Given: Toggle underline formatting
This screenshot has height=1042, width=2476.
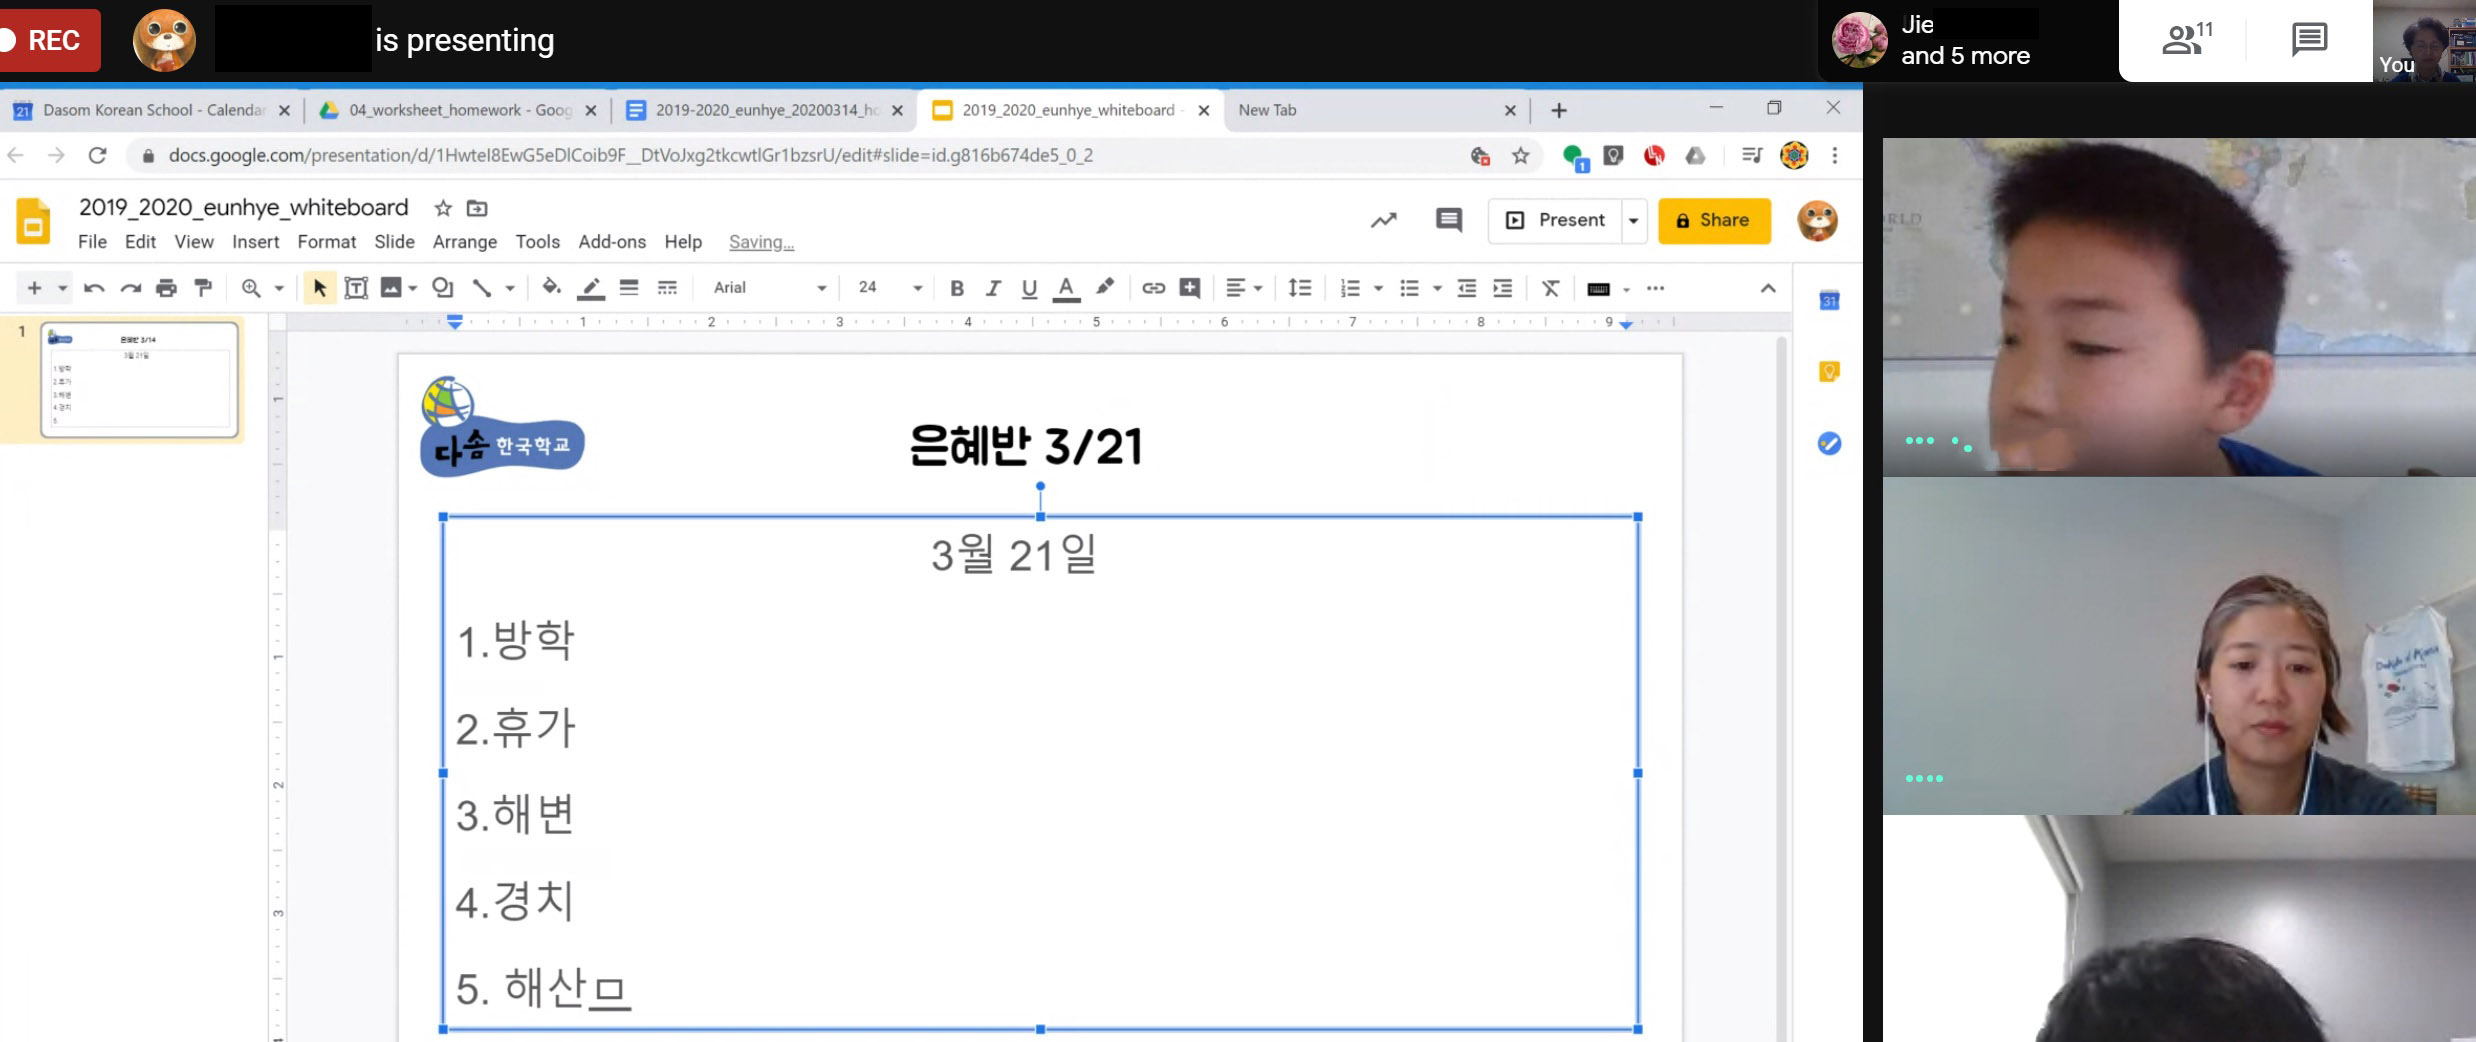Looking at the screenshot, I should [1029, 288].
